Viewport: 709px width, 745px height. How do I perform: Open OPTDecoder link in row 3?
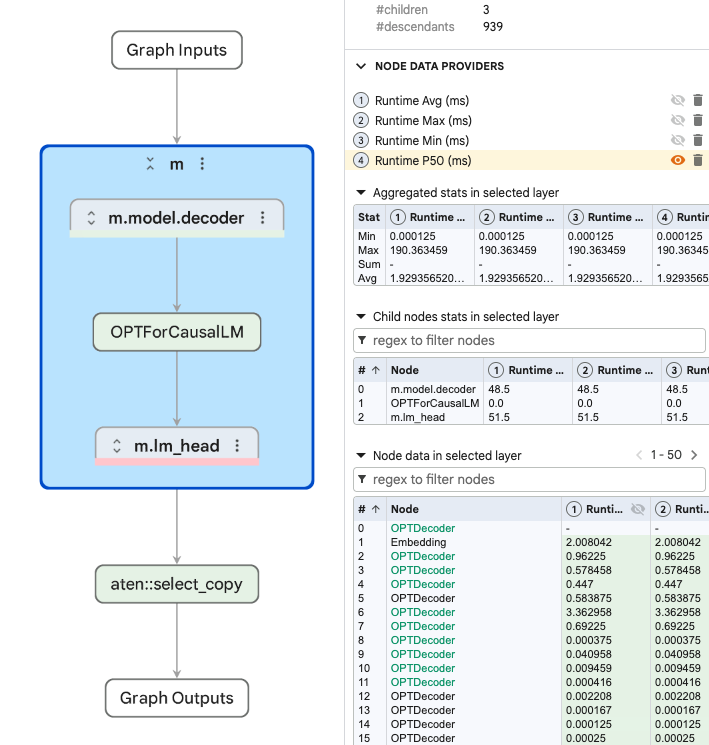[x=422, y=570]
